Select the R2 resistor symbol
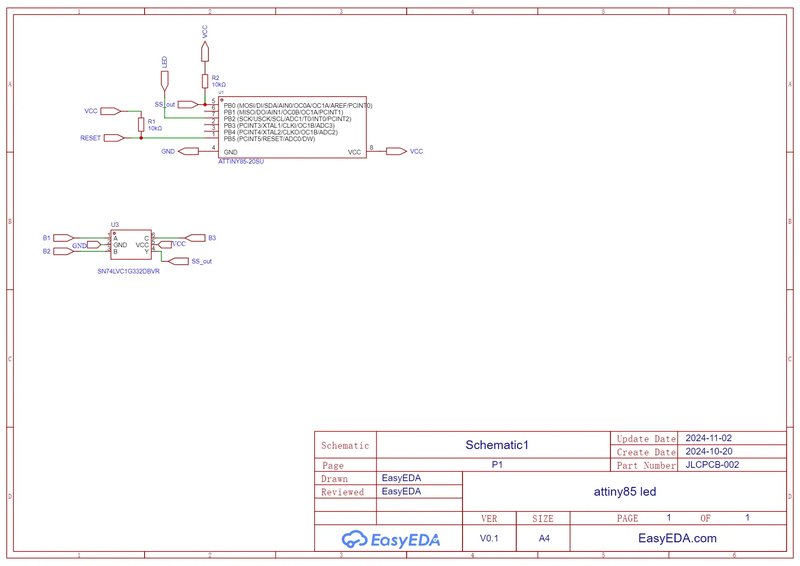This screenshot has height=566, width=800. [x=205, y=82]
